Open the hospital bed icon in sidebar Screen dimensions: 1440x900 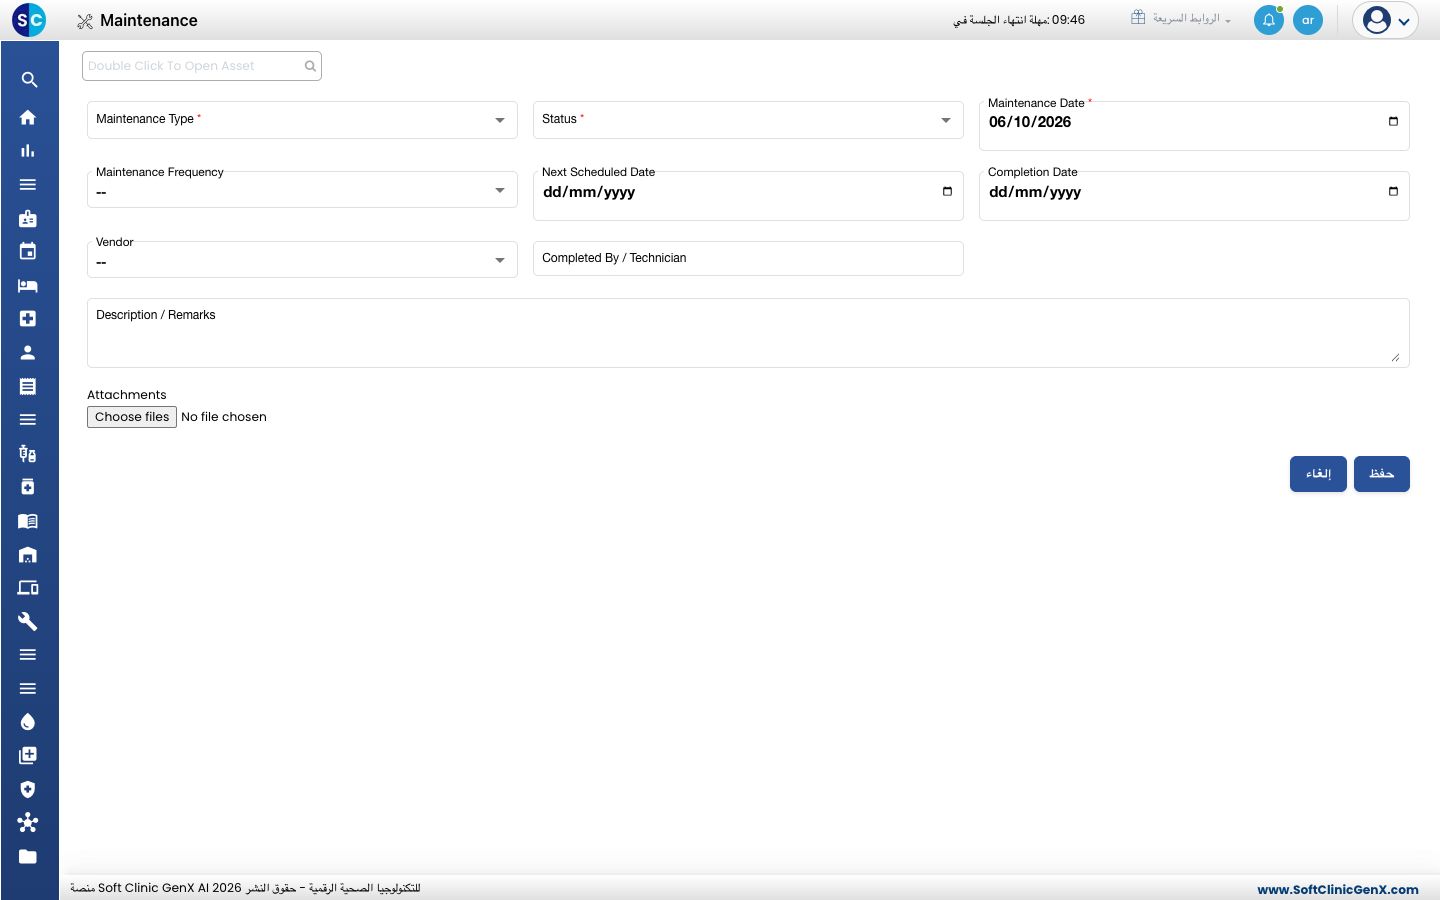(28, 285)
